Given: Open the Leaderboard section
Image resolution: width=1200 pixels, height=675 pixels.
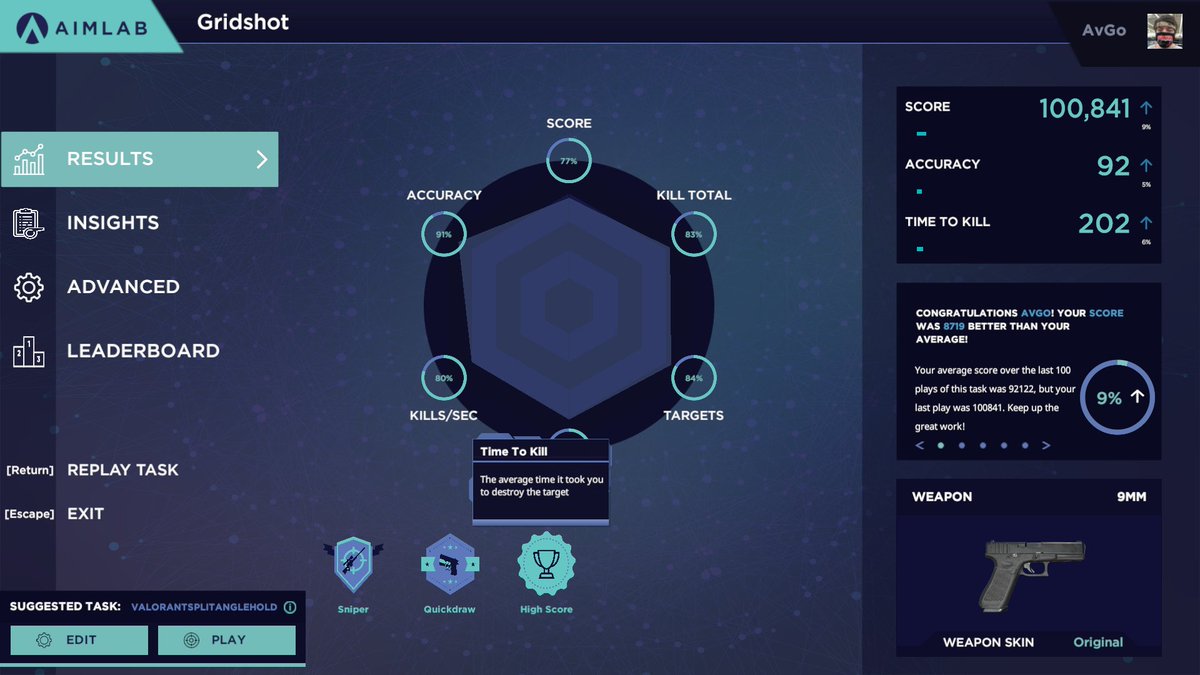Looking at the screenshot, I should pyautogui.click(x=143, y=351).
